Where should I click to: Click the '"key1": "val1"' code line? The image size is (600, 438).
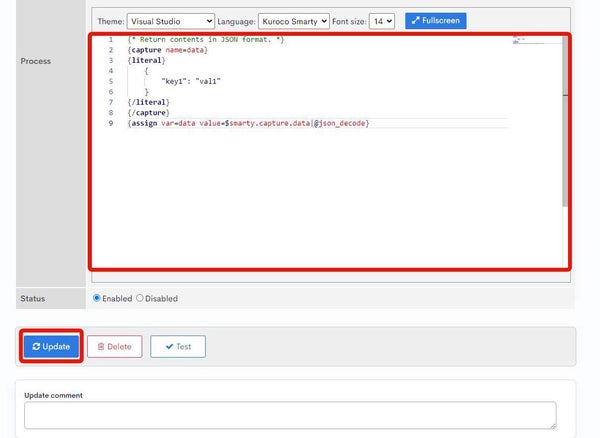click(x=191, y=81)
